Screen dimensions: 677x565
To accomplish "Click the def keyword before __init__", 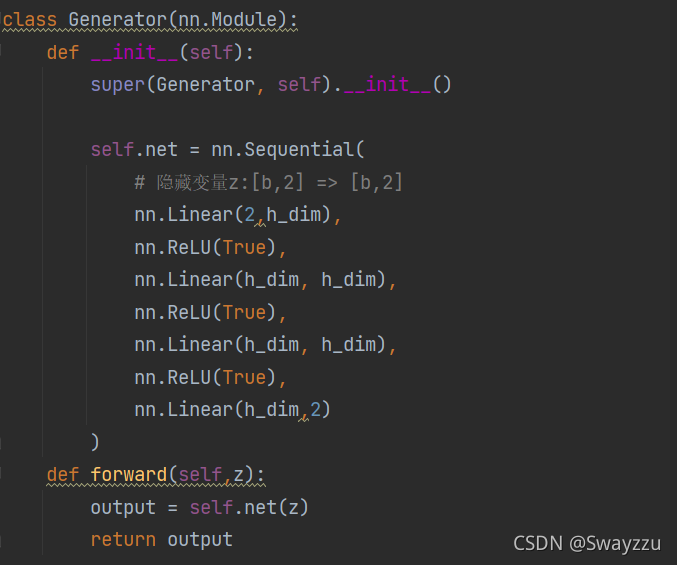I will [x=63, y=52].
